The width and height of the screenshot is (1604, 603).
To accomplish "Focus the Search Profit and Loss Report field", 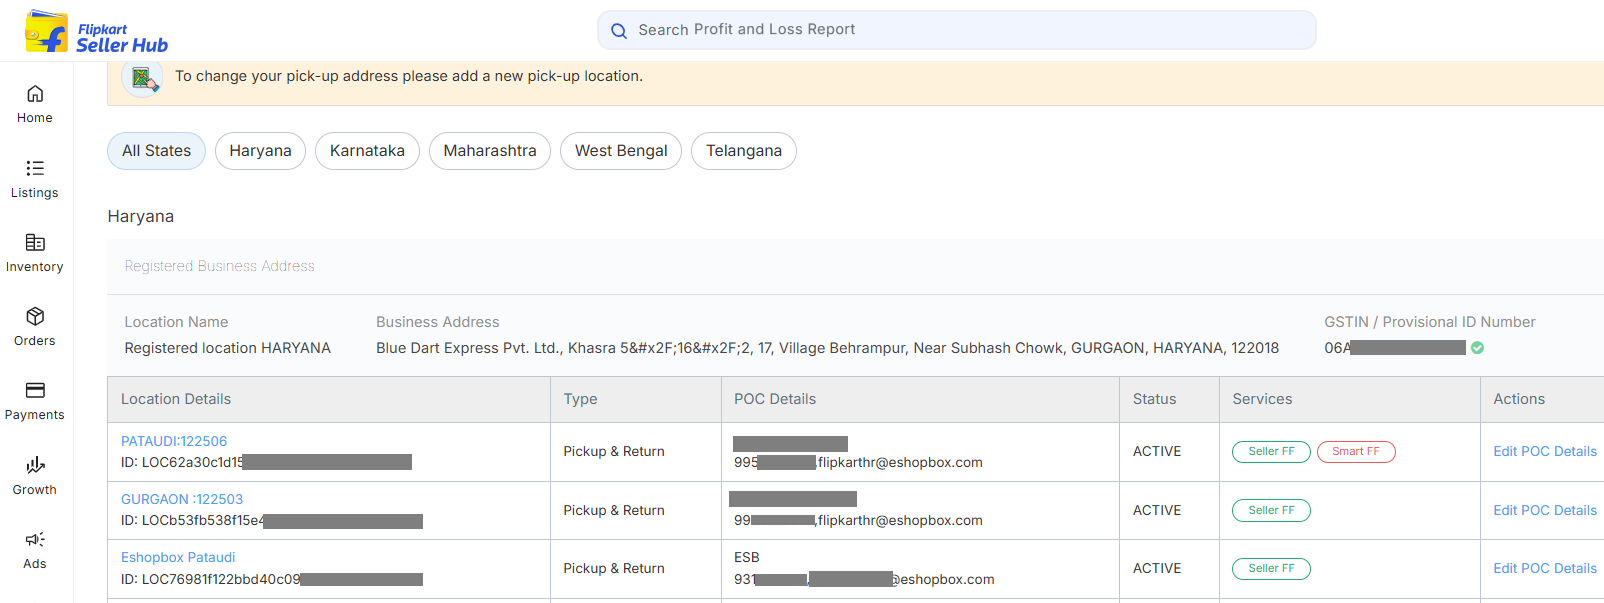I will [957, 30].
